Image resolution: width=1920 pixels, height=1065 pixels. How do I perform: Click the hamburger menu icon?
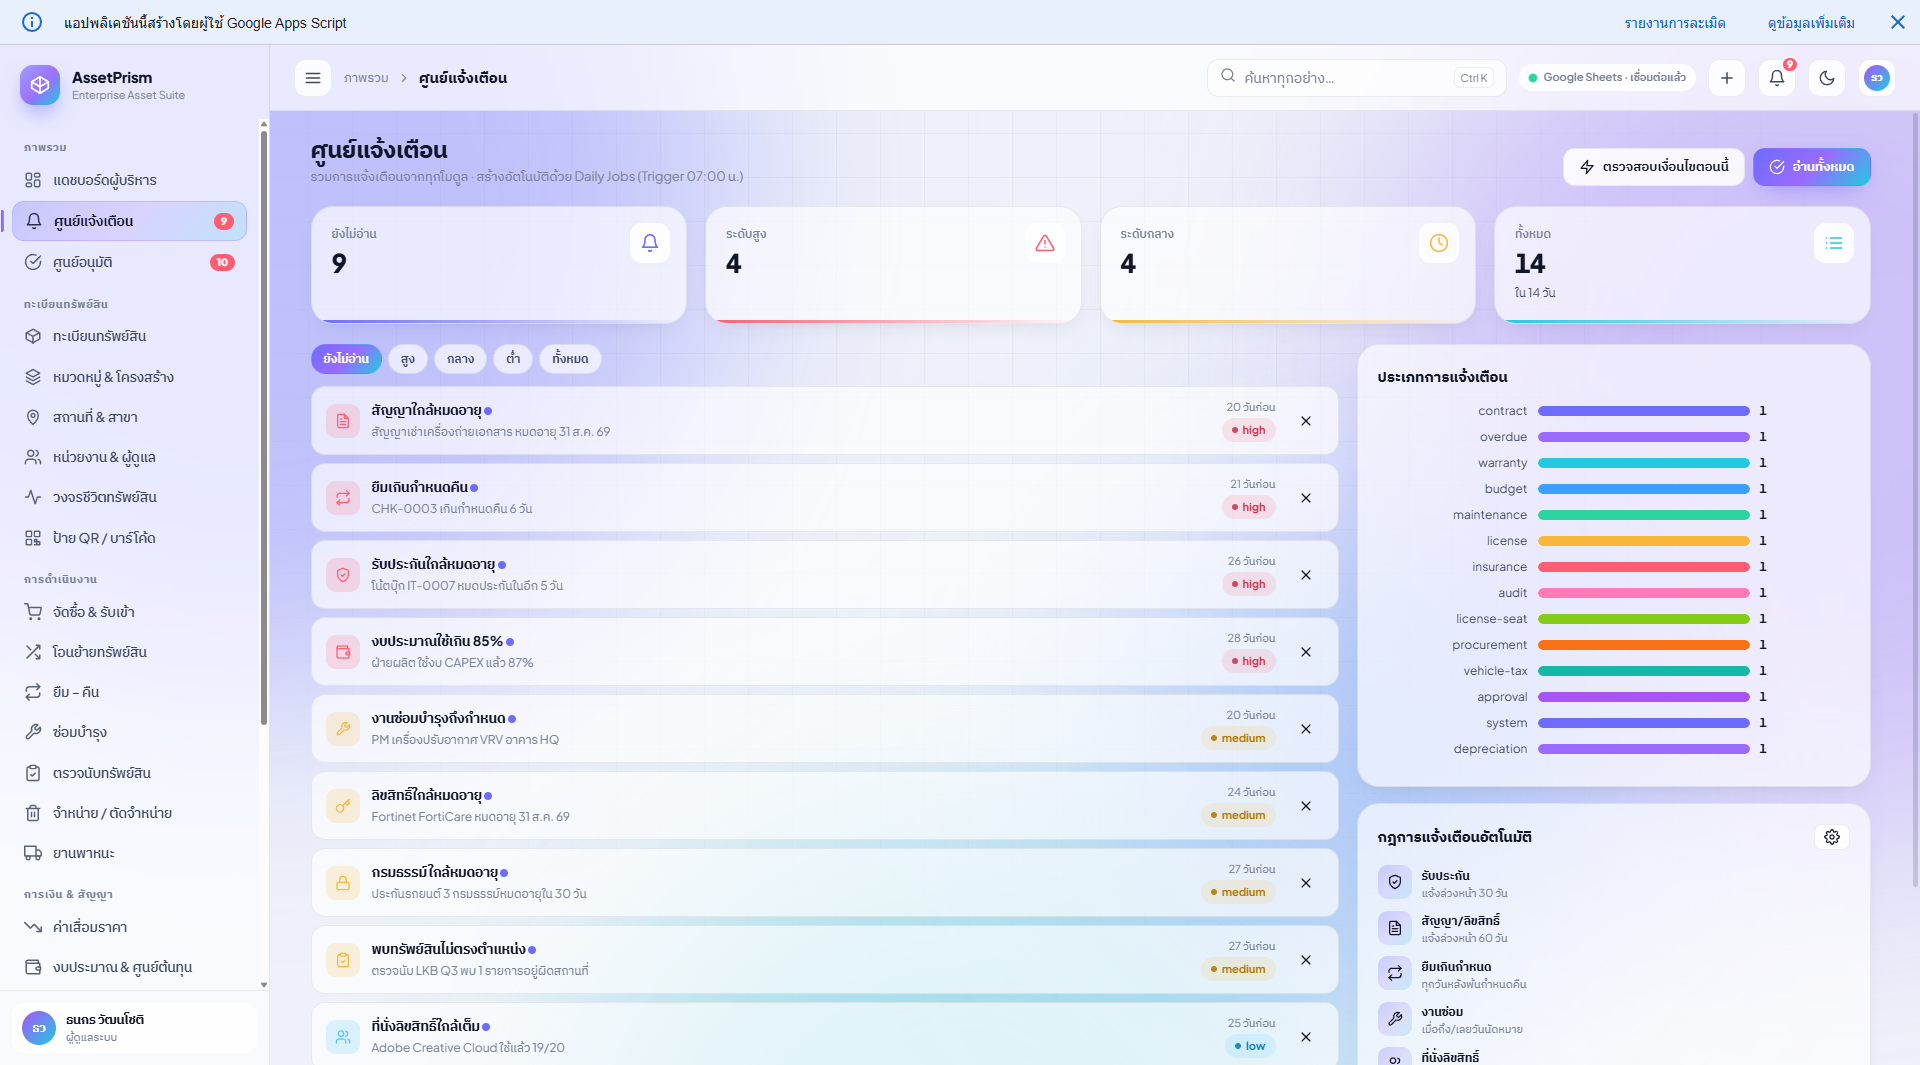pyautogui.click(x=313, y=78)
